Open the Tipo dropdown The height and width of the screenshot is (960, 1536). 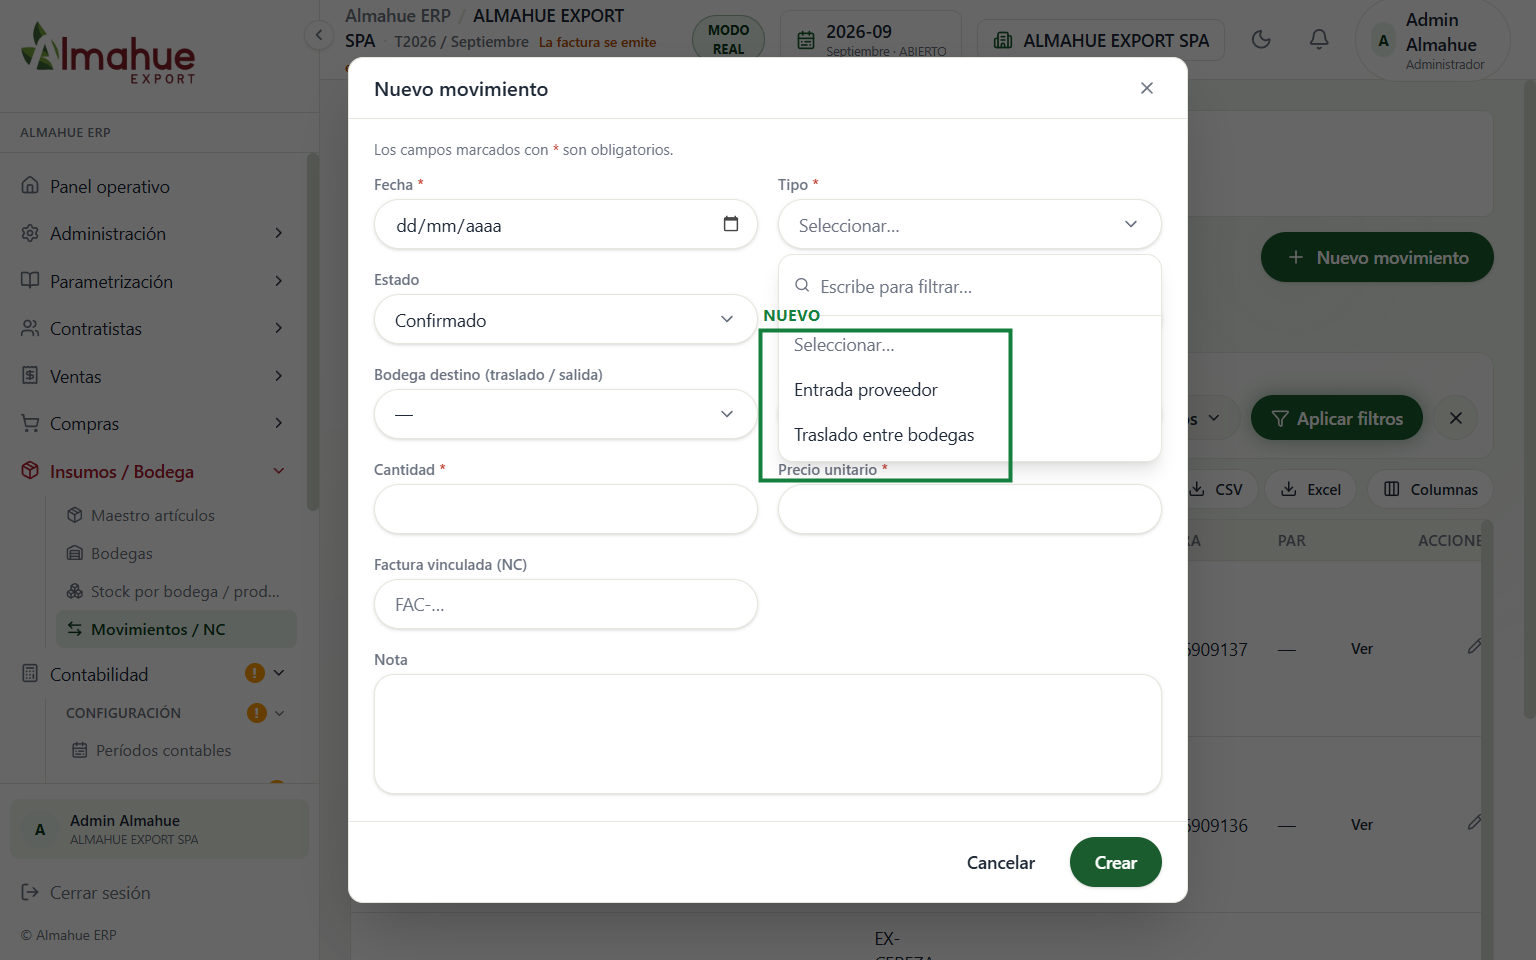pos(969,225)
